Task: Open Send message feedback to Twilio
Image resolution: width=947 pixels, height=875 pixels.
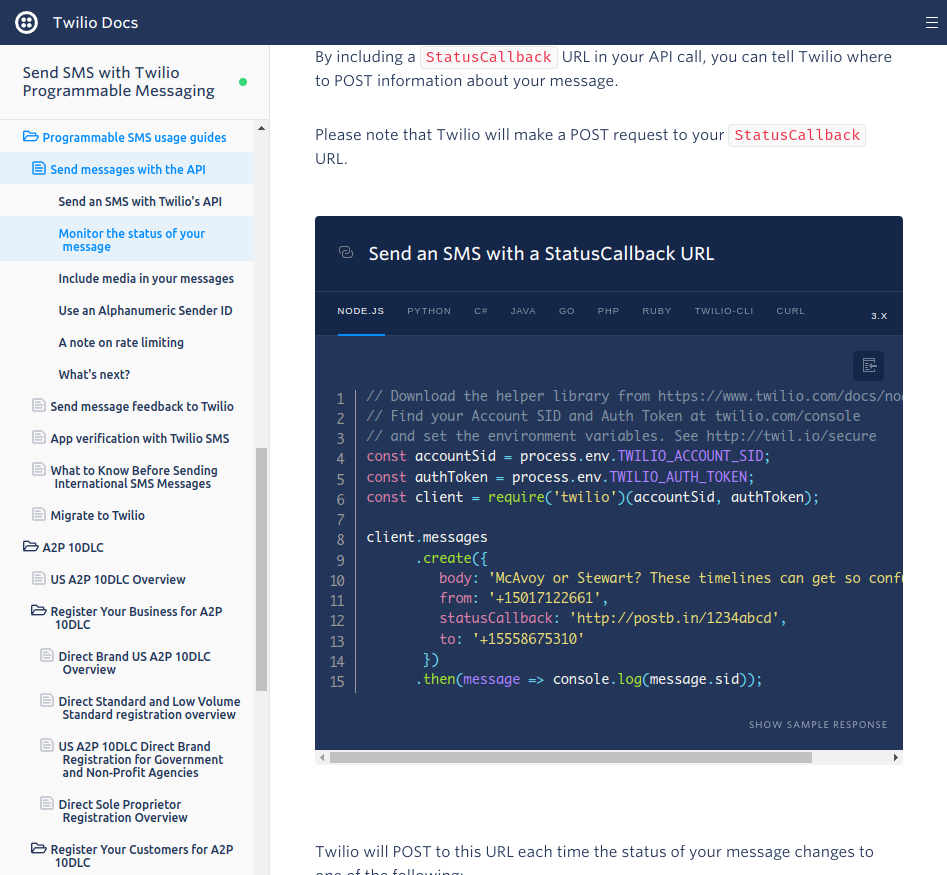Action: coord(142,406)
